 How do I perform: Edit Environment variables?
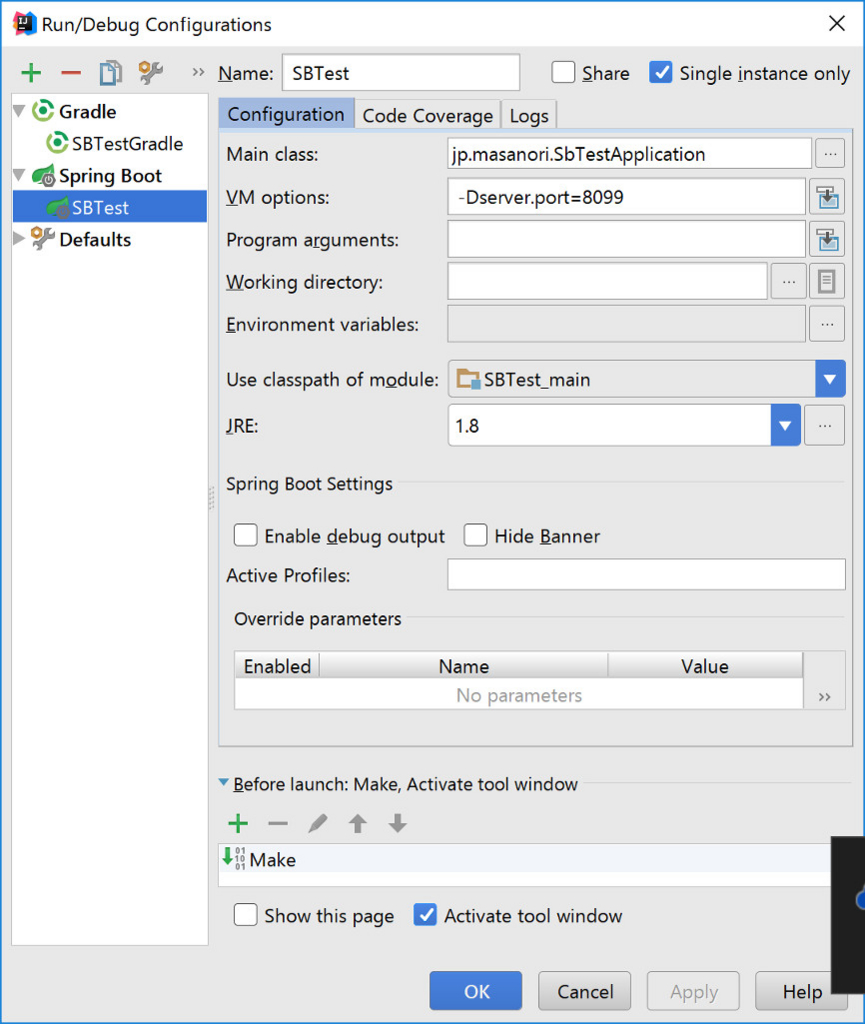826,325
